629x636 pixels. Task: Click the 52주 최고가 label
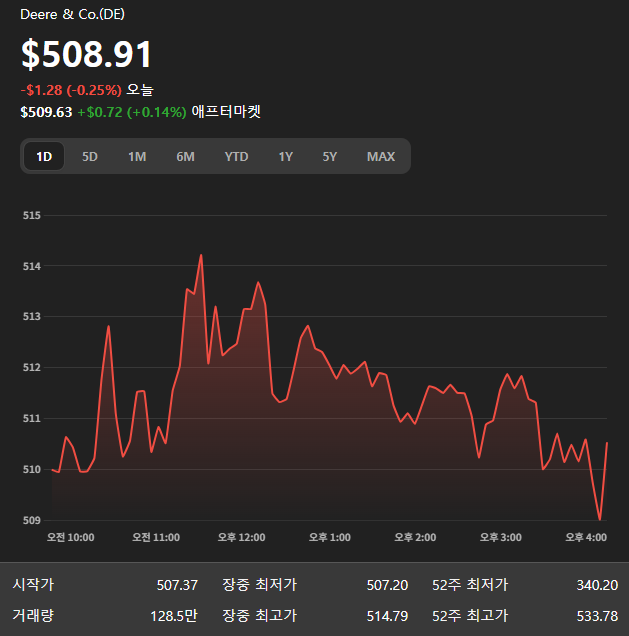coord(470,616)
